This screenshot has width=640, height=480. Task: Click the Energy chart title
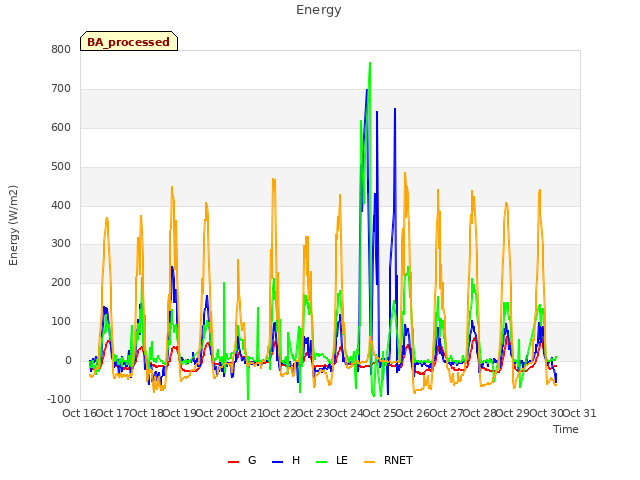[318, 10]
